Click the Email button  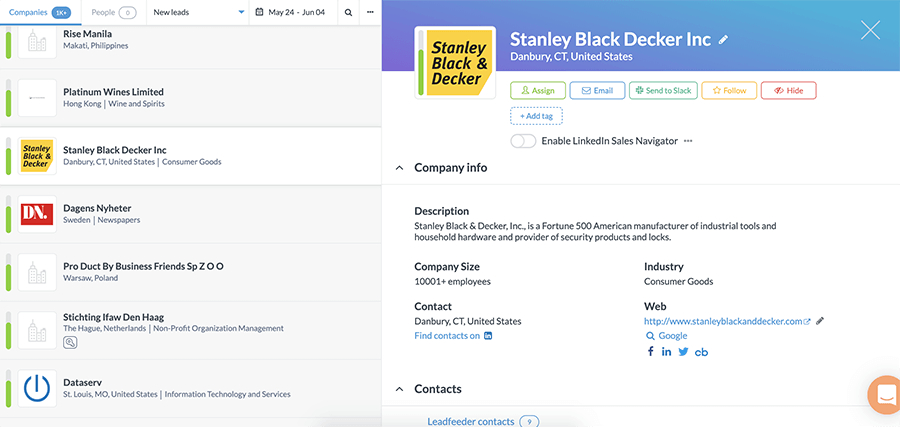[x=597, y=91]
